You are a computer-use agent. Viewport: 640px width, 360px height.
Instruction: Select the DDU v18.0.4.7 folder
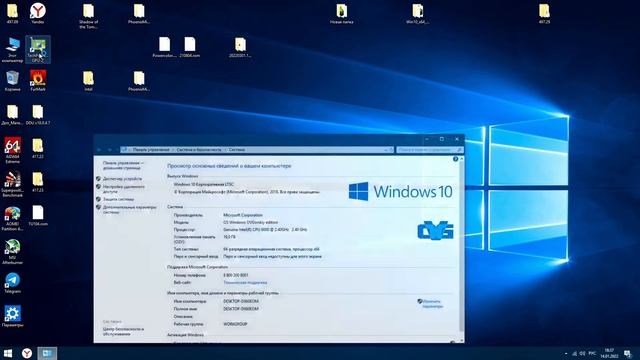click(38, 114)
